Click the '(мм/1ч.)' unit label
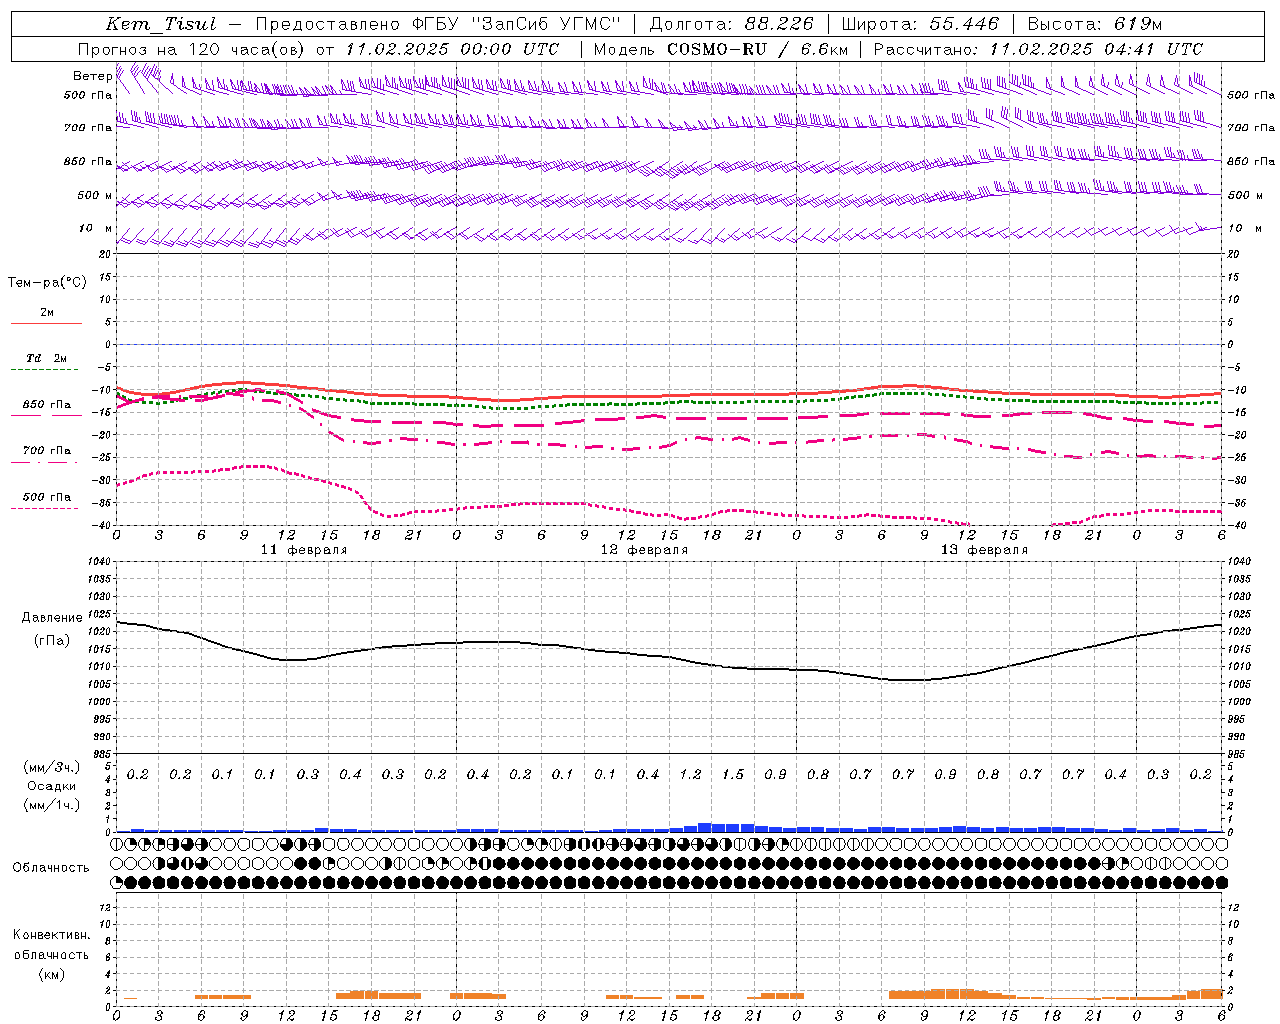This screenshot has height=1024, width=1280. point(52,805)
